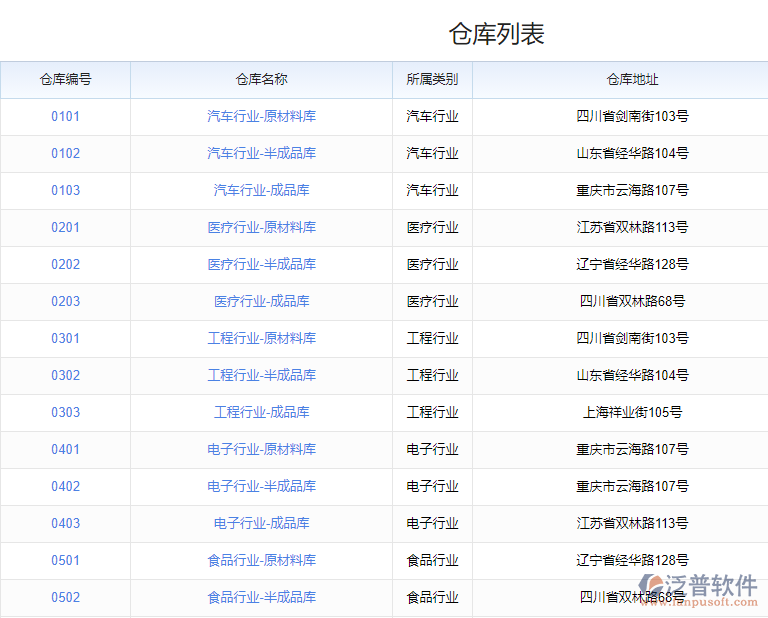Click address 四川省剑南街103号 in row 0101
Screen dimensions: 768x618
(x=632, y=117)
